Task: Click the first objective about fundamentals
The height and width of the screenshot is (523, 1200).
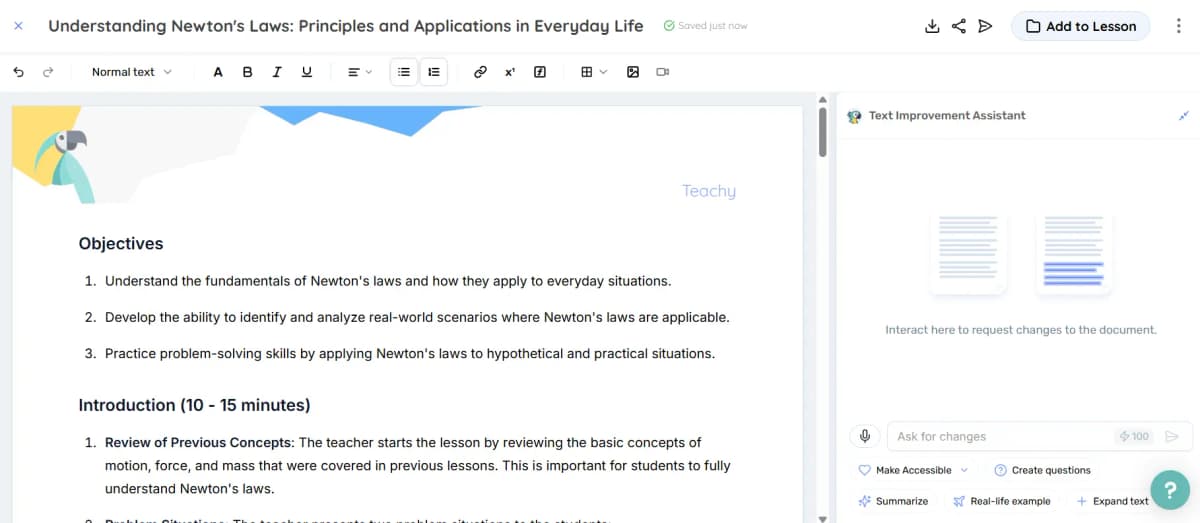Action: click(x=388, y=281)
